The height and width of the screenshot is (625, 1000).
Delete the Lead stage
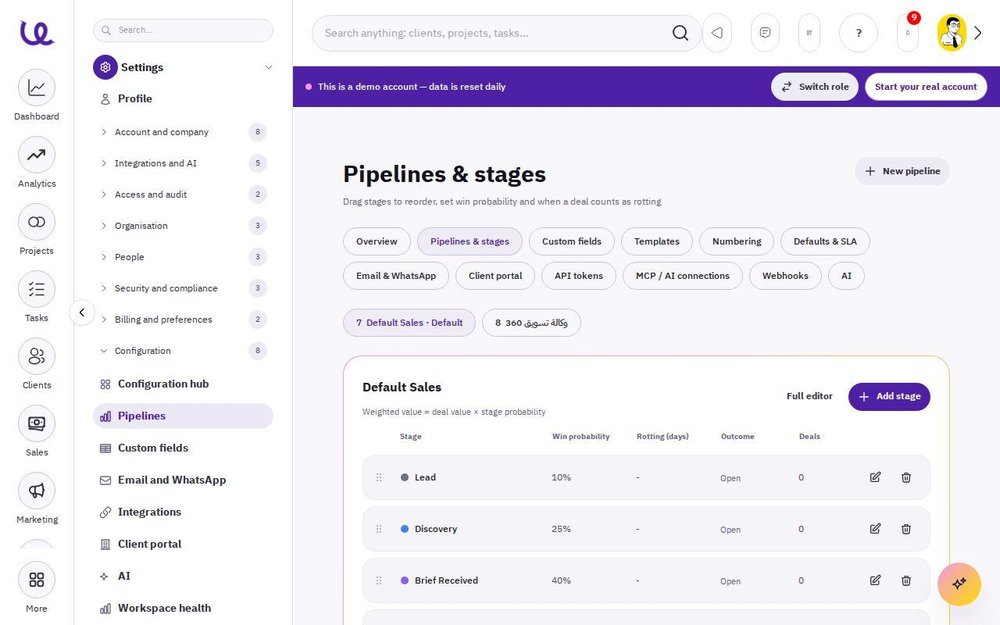point(906,477)
